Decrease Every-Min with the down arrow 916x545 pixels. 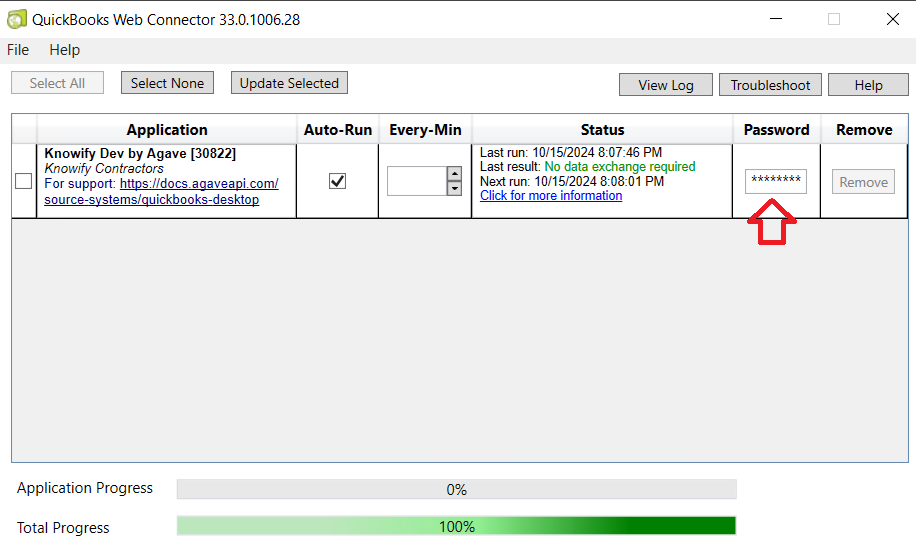point(454,189)
